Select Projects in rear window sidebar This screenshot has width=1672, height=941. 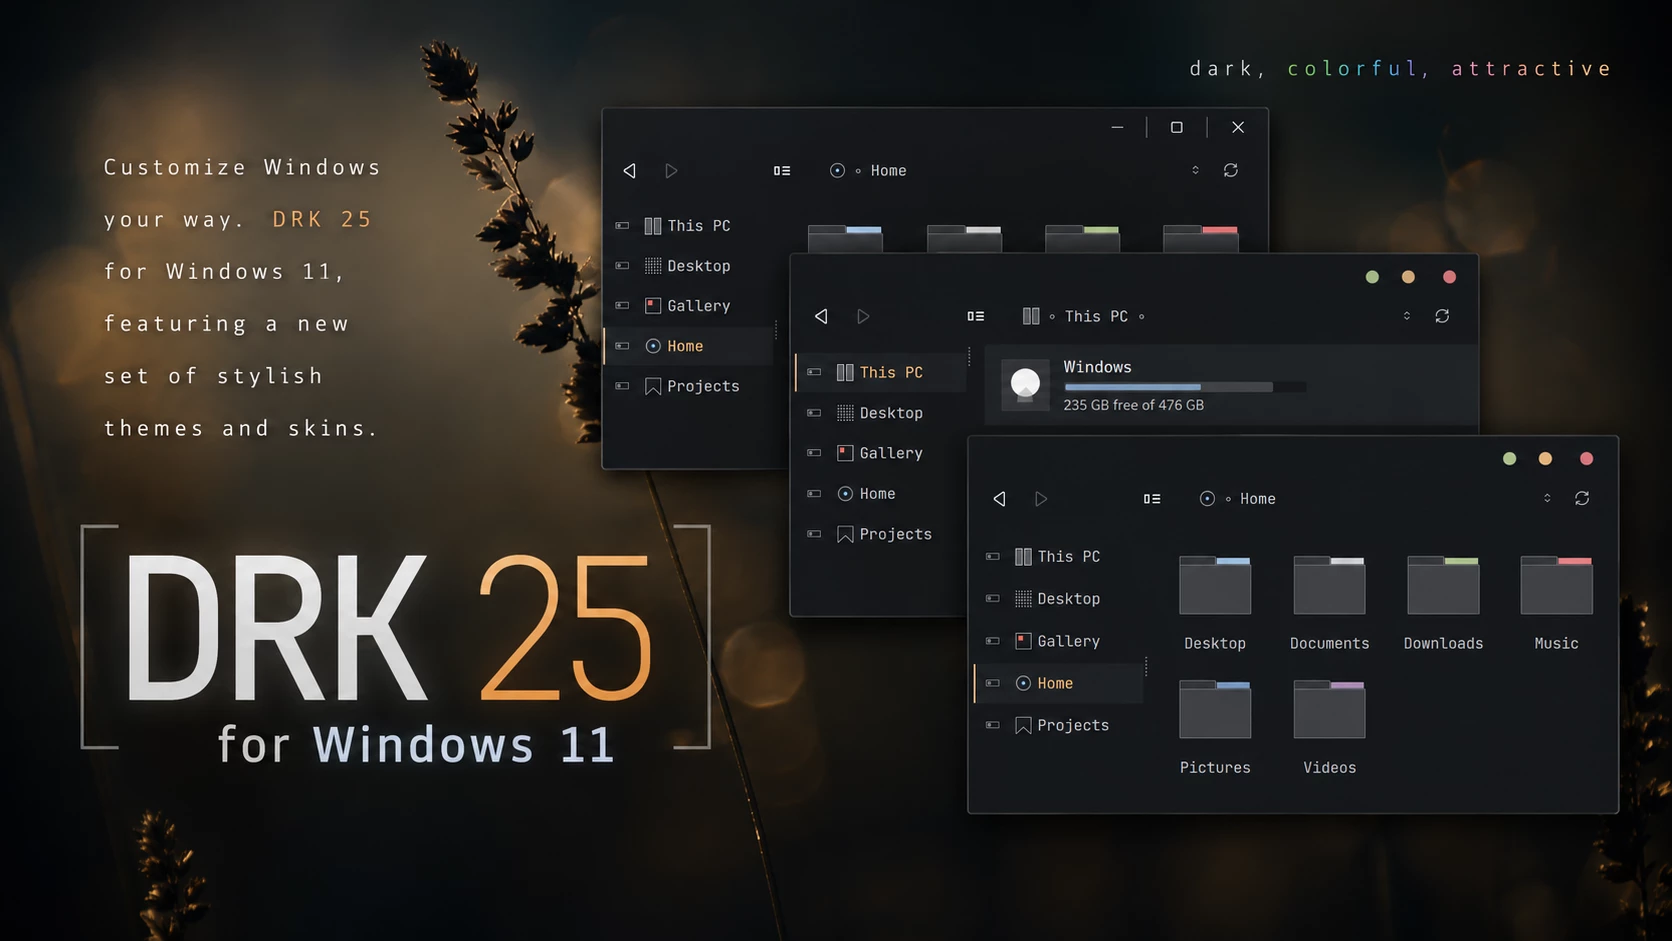pyautogui.click(x=692, y=386)
